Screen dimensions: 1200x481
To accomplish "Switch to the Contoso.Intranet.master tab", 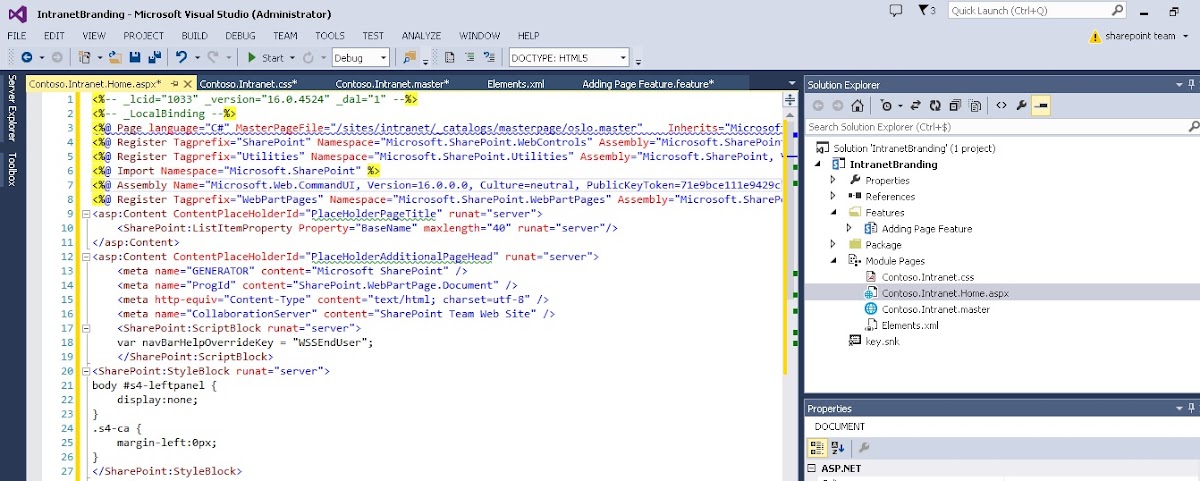I will pos(392,84).
